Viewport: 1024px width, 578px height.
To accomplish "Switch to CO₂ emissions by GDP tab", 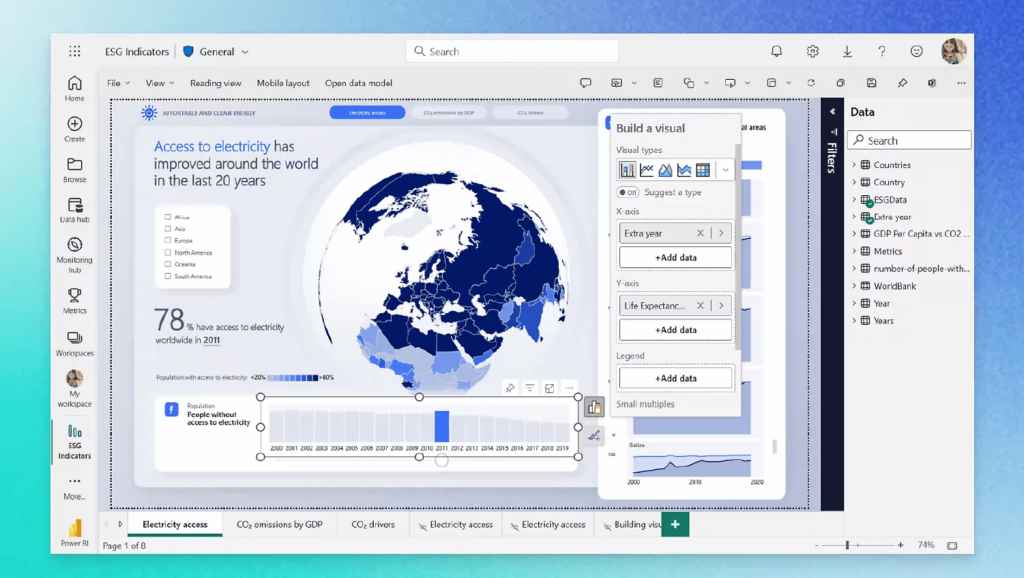I will pyautogui.click(x=280, y=524).
